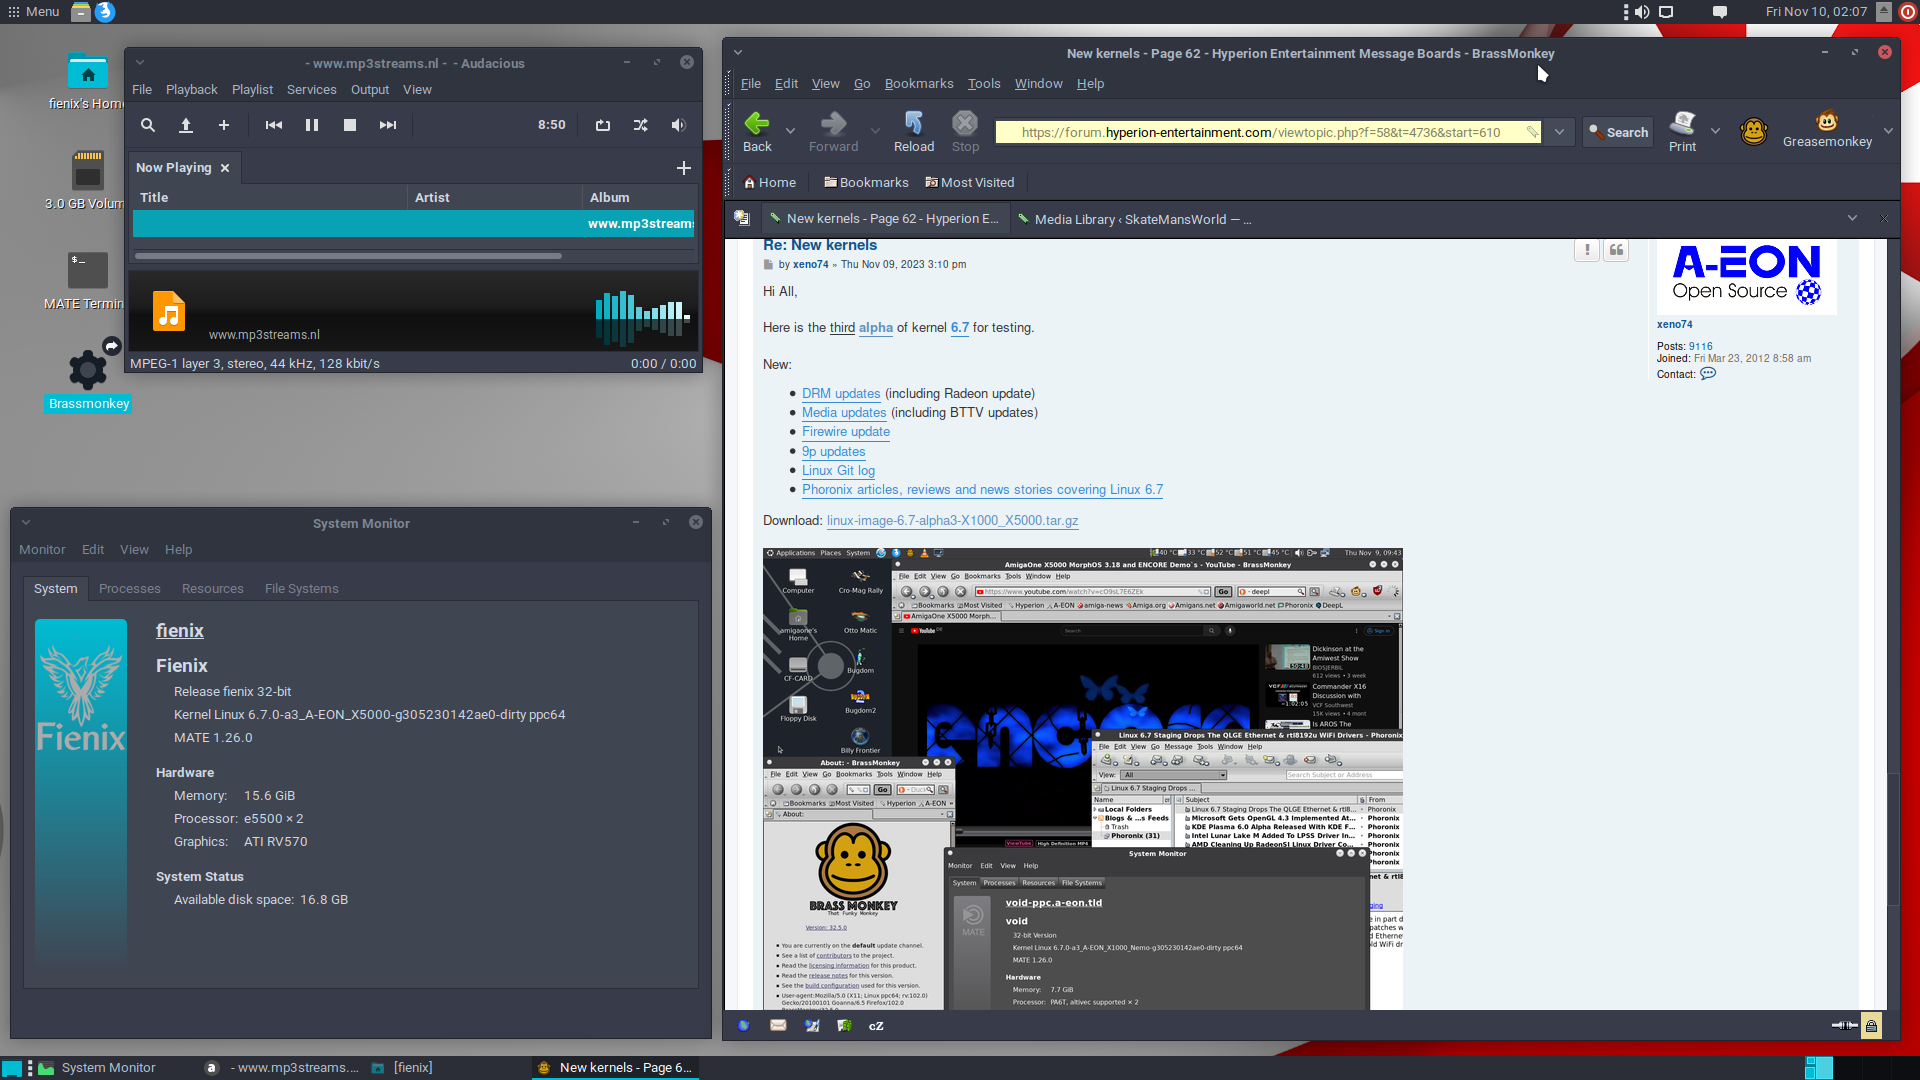Click the Stop button in Audacious
1920x1080 pixels.
(x=350, y=125)
